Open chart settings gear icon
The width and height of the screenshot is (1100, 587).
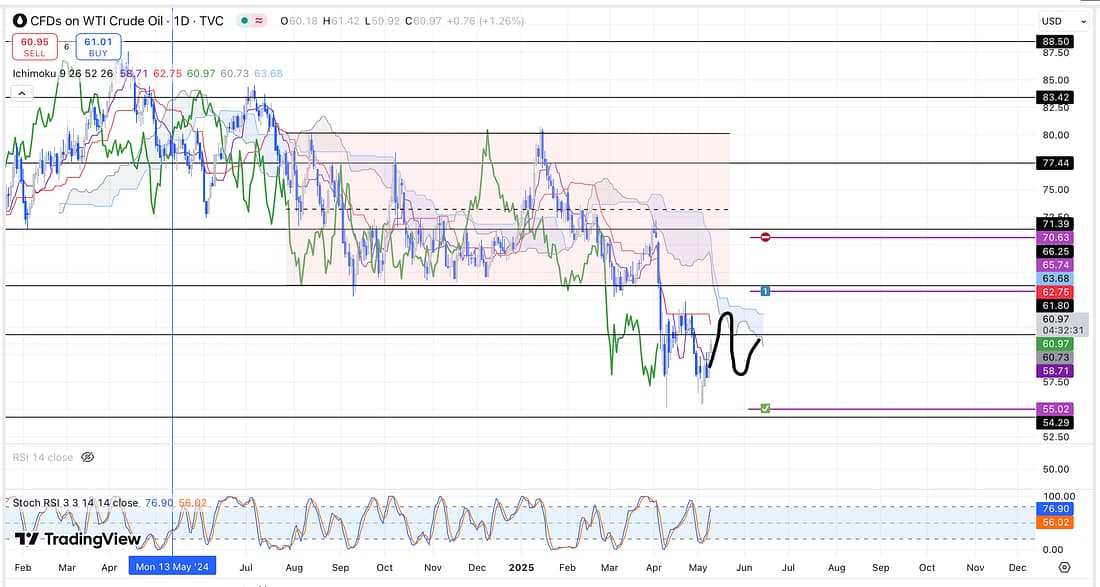(1064, 567)
